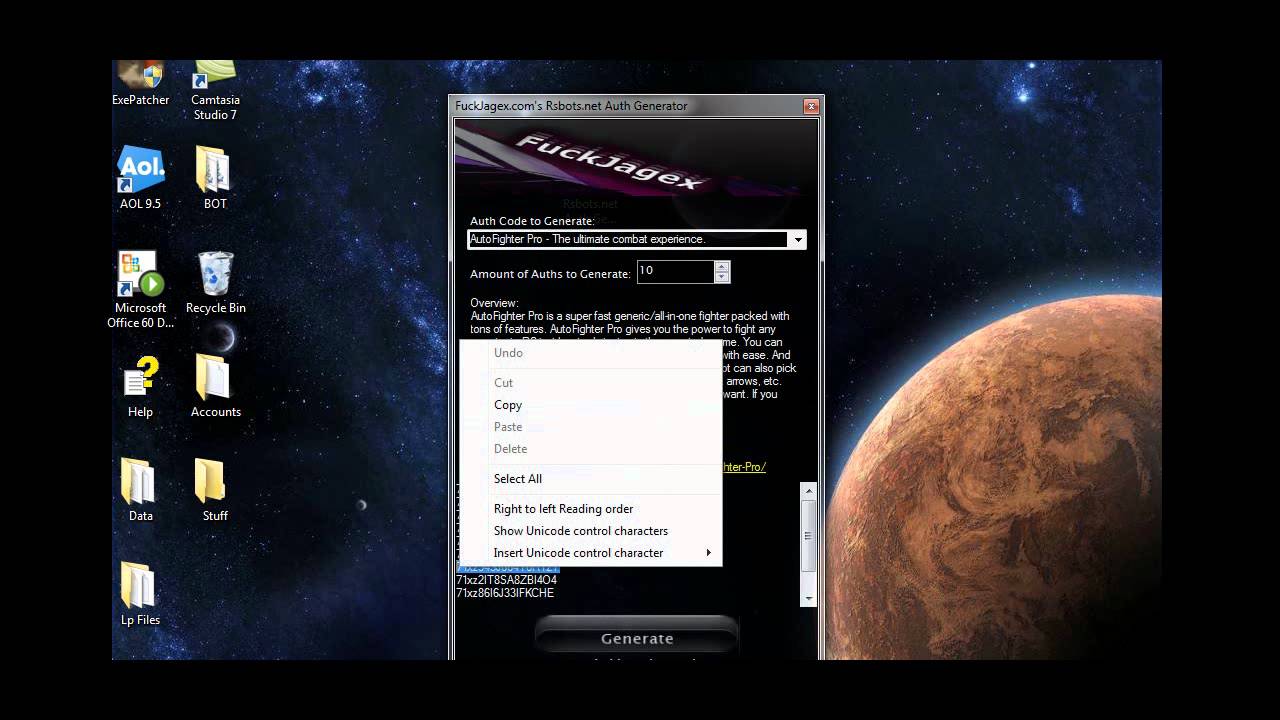Click the Amount of Auths input field

[x=675, y=271]
